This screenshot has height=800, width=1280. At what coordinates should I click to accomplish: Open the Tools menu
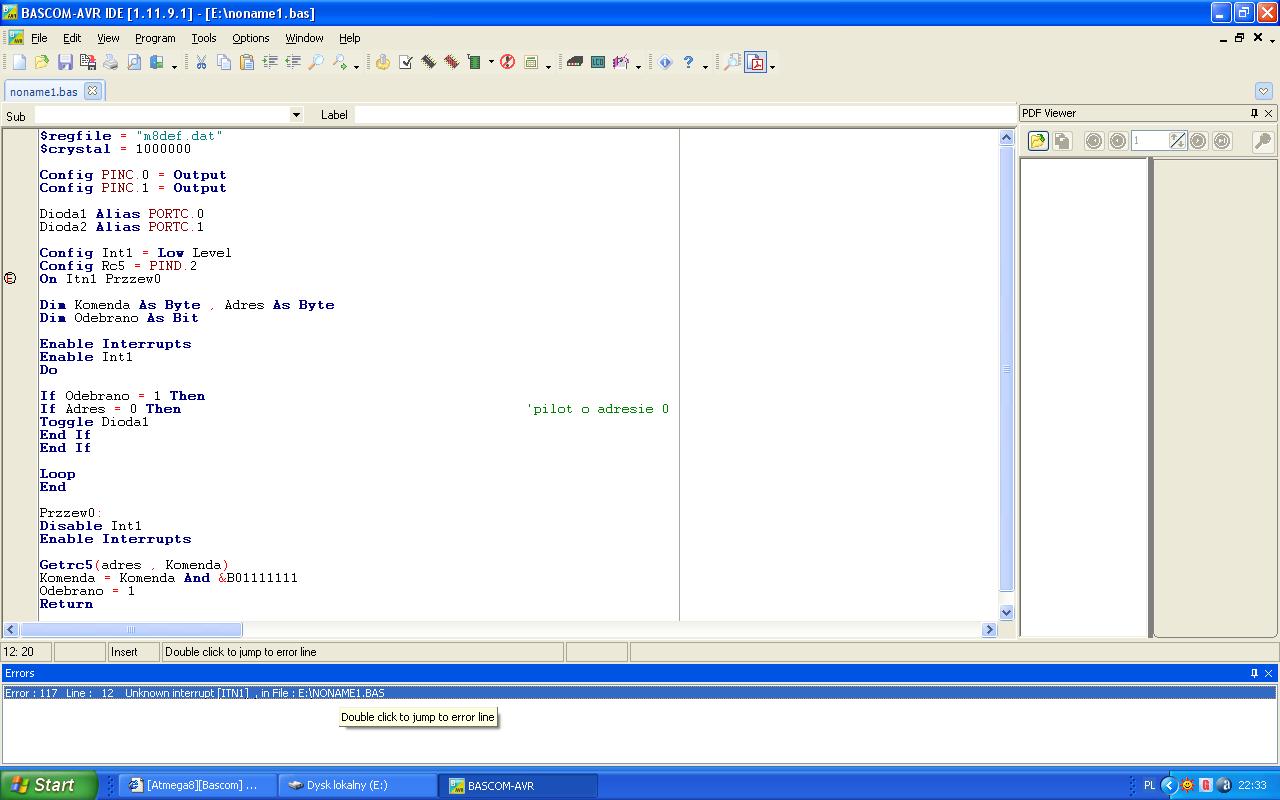pos(204,38)
